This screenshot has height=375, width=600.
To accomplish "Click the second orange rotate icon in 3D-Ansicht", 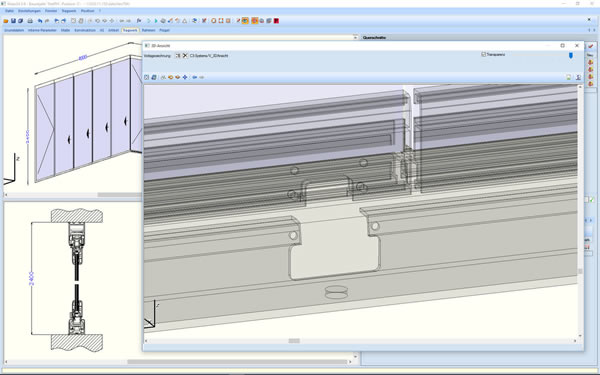I will click(178, 77).
